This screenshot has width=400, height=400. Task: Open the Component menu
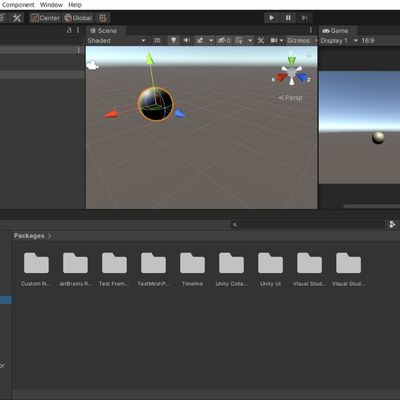[x=17, y=5]
